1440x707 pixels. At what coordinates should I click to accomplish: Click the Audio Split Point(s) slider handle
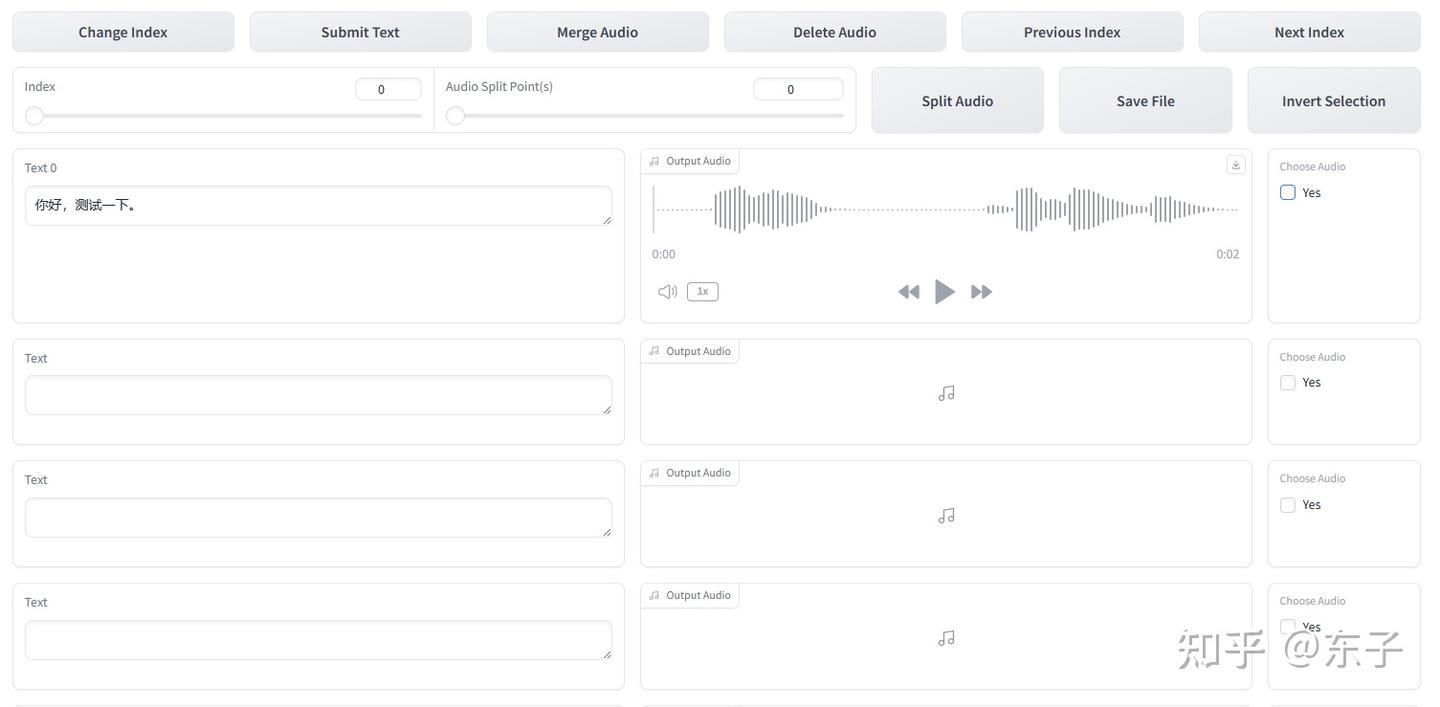coord(456,116)
